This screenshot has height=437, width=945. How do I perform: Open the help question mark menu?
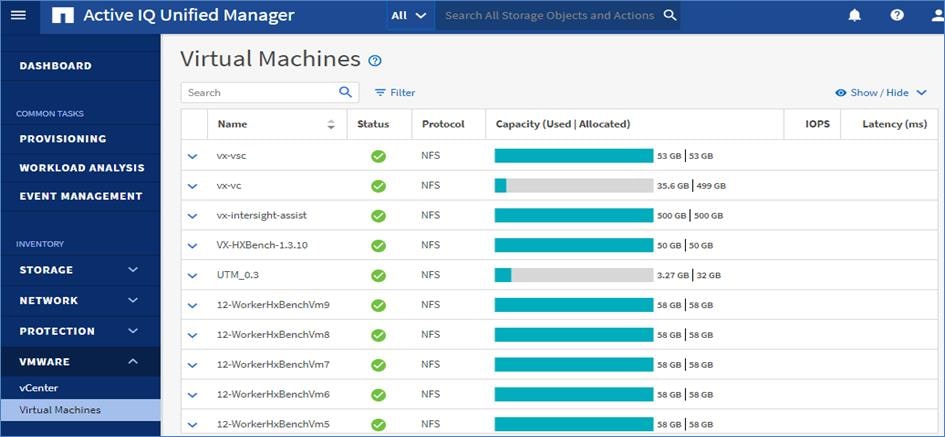pos(897,16)
